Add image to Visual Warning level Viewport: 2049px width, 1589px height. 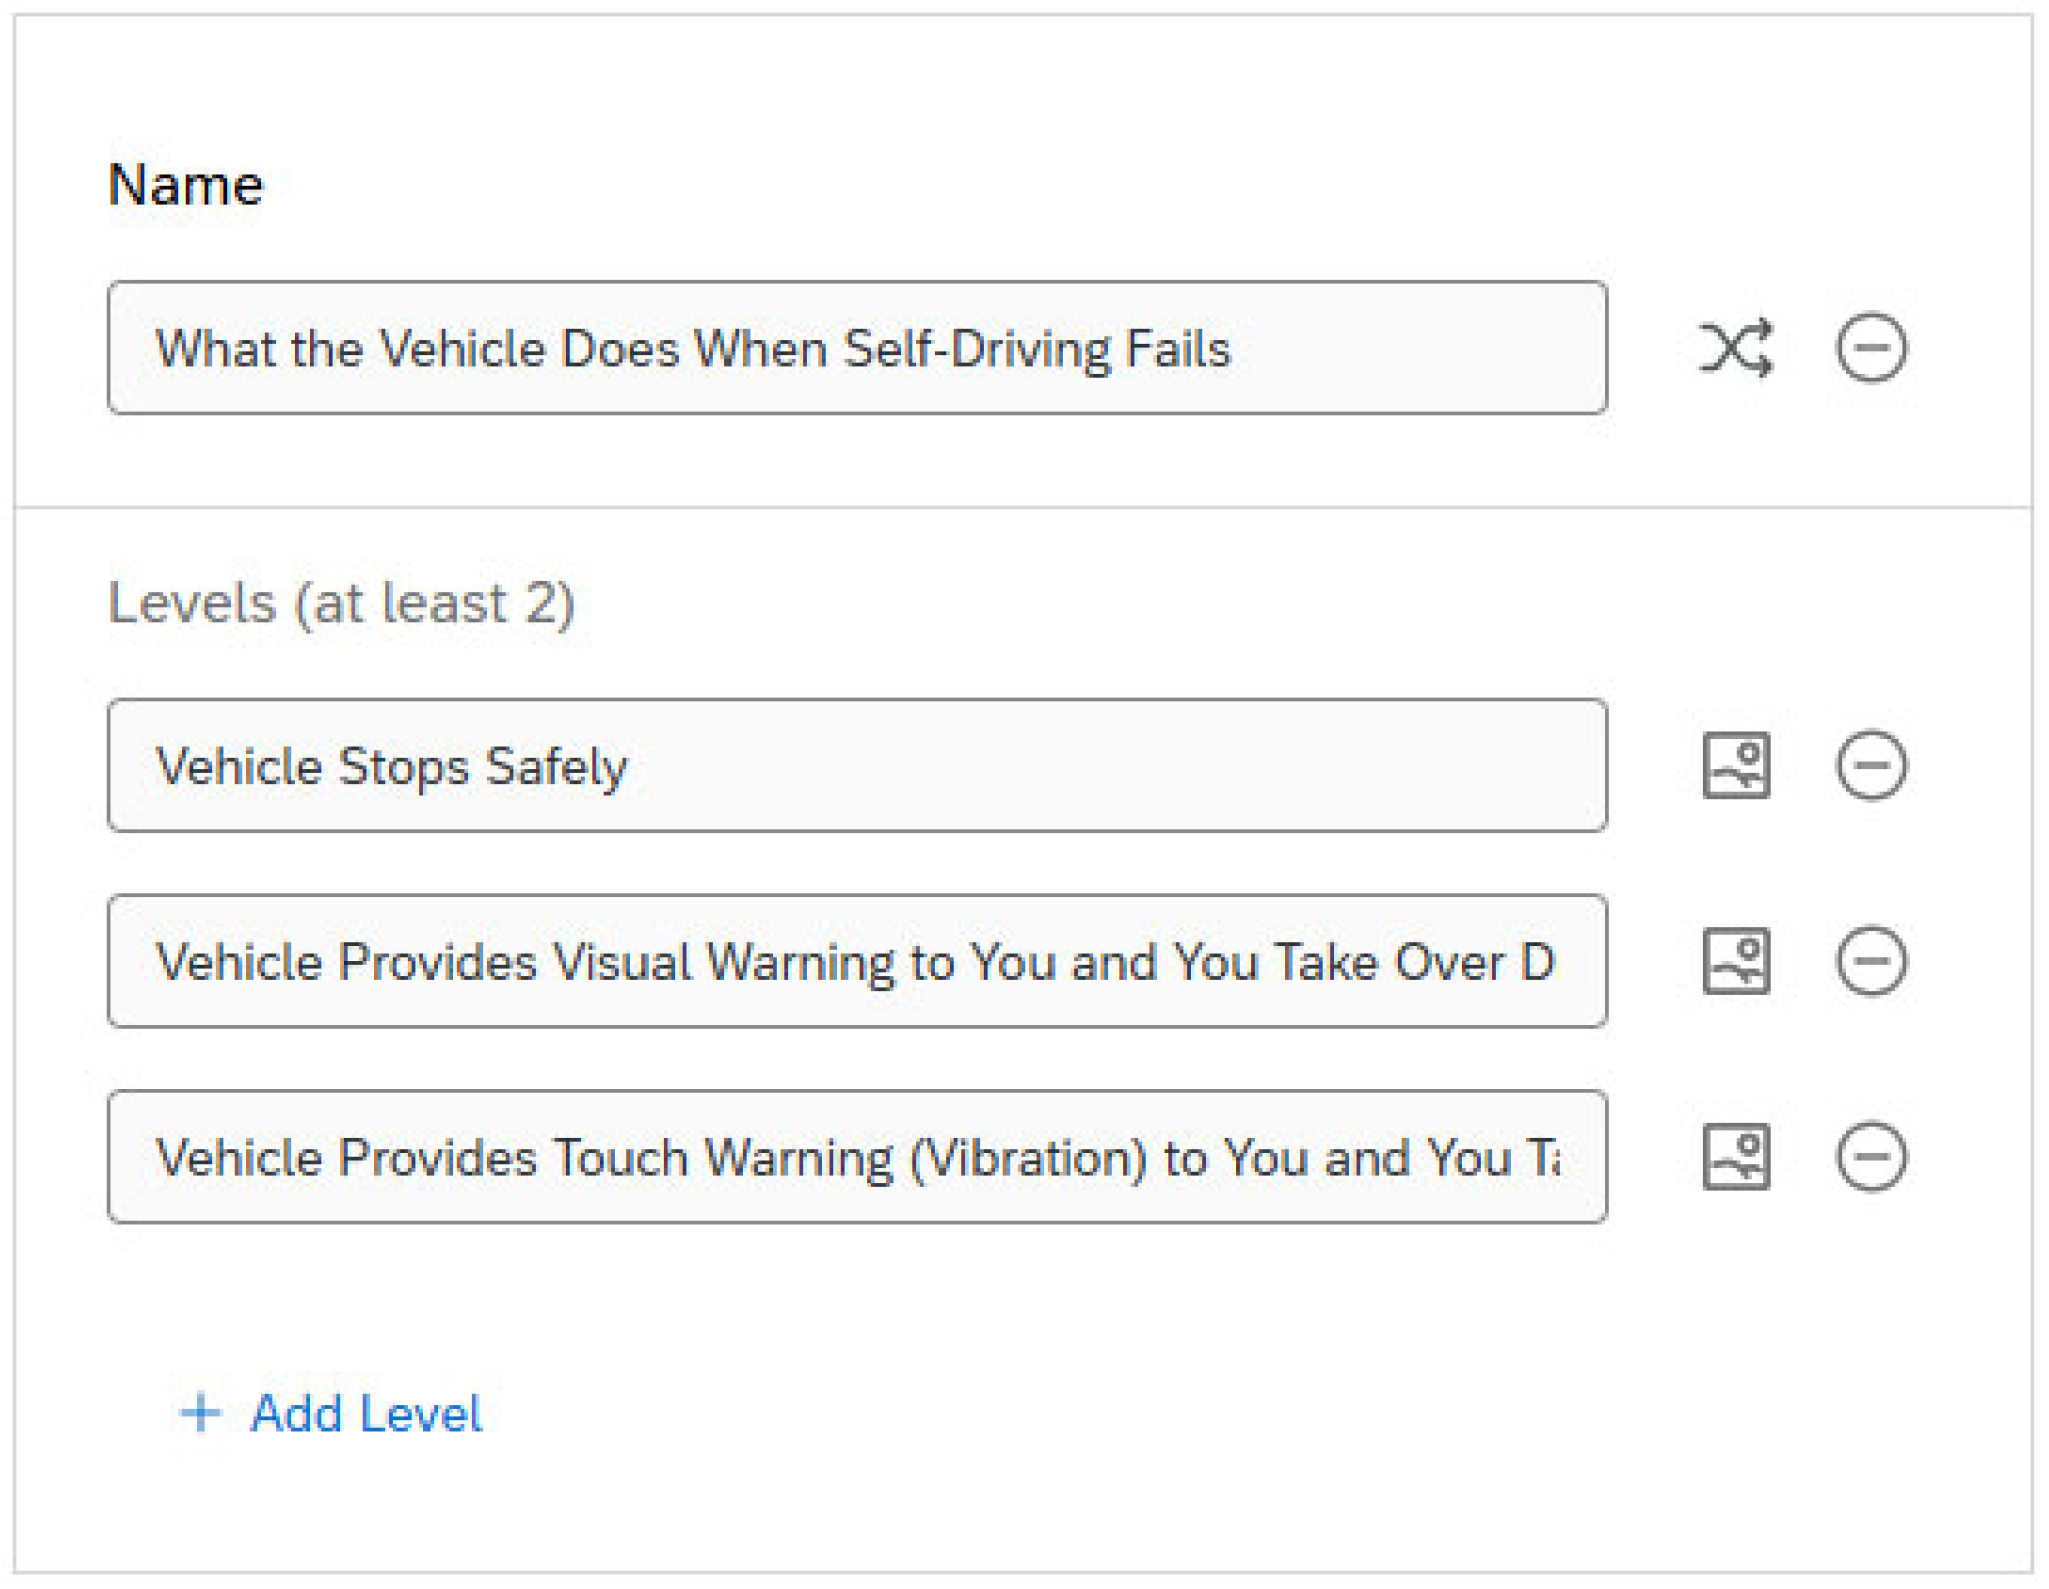[x=1736, y=961]
